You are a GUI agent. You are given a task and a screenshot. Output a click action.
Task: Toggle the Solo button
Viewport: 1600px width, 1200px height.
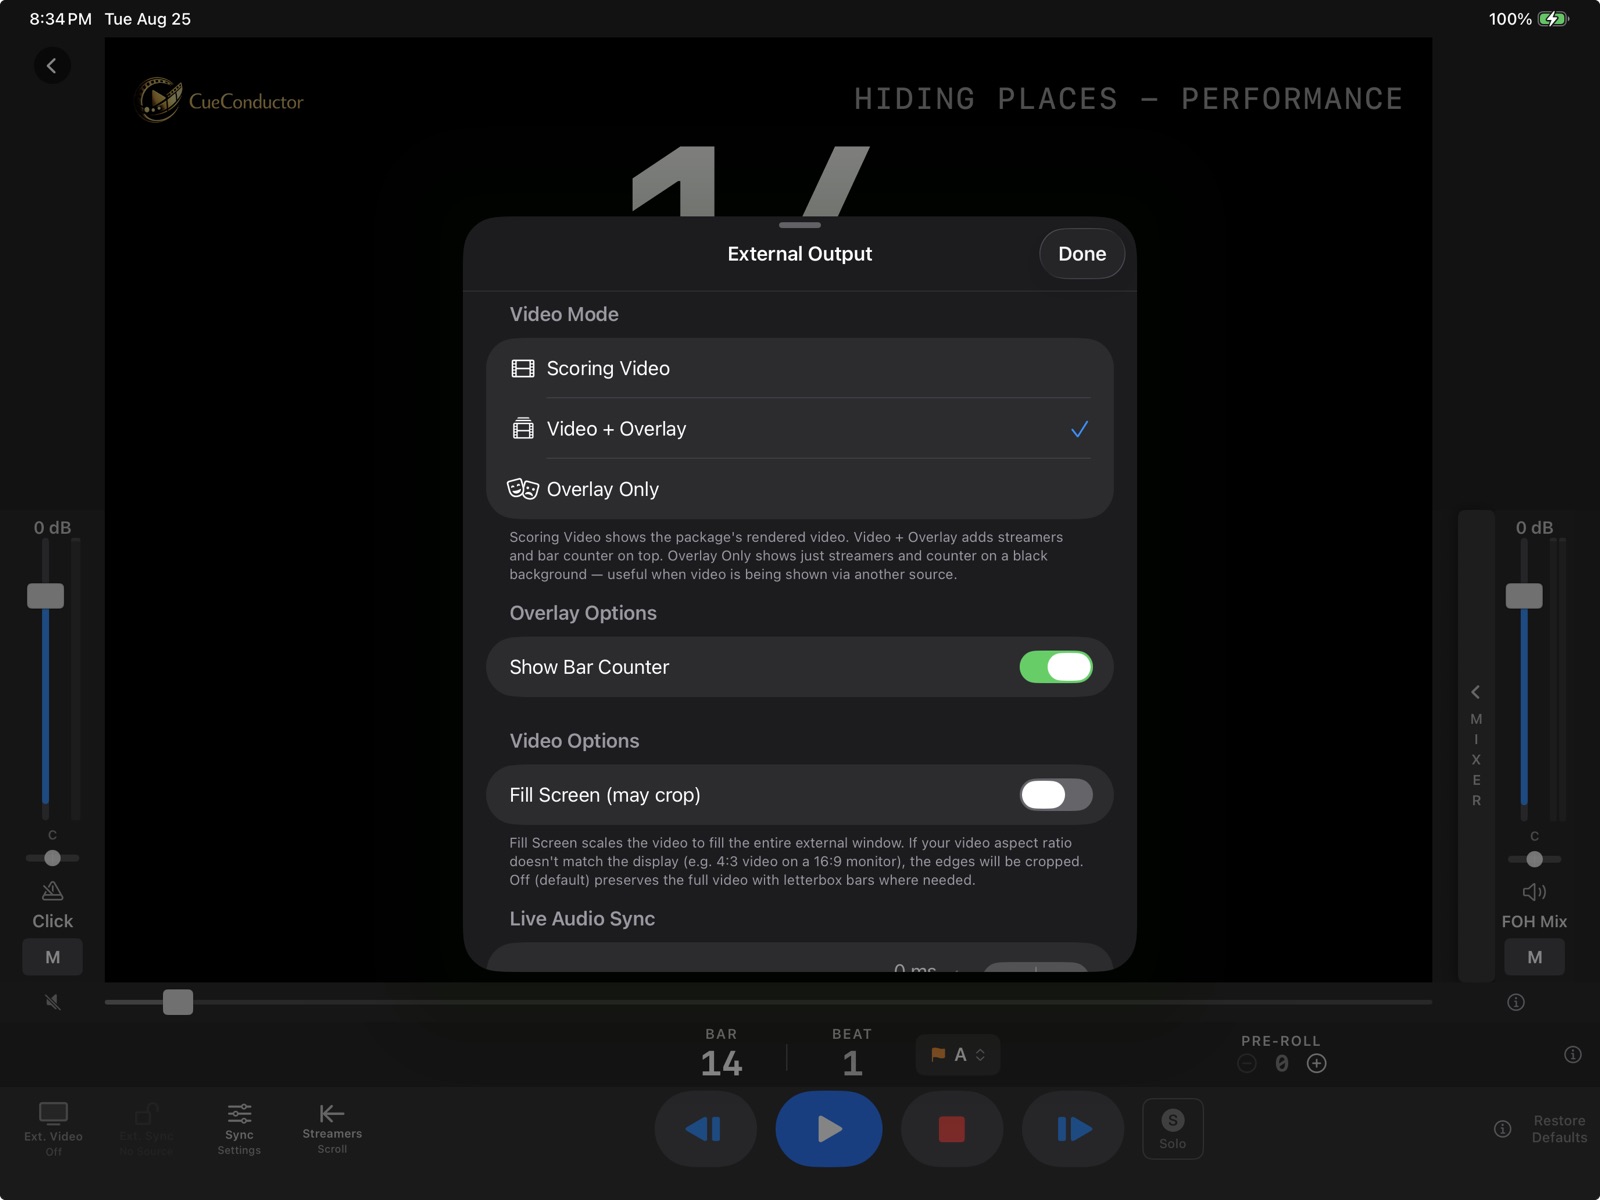pyautogui.click(x=1173, y=1129)
